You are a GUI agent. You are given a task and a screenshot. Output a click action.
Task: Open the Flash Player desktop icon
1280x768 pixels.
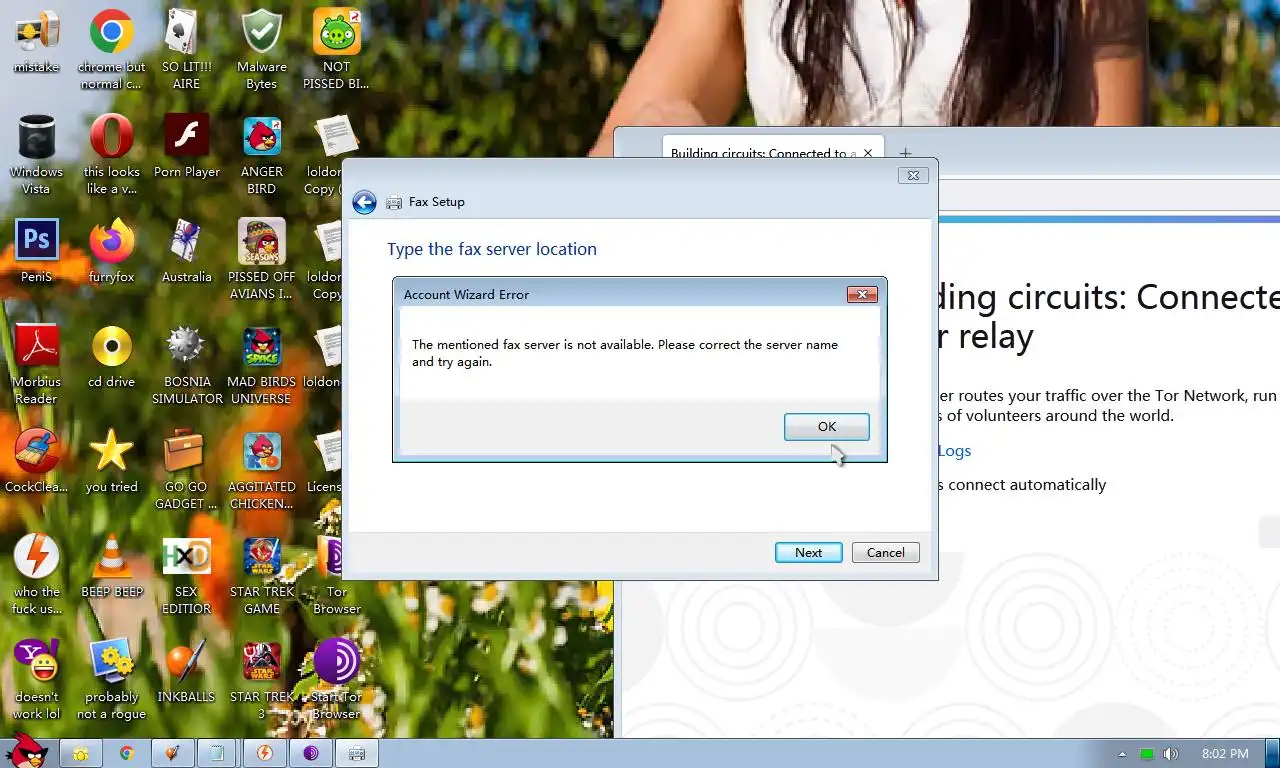coord(187,145)
